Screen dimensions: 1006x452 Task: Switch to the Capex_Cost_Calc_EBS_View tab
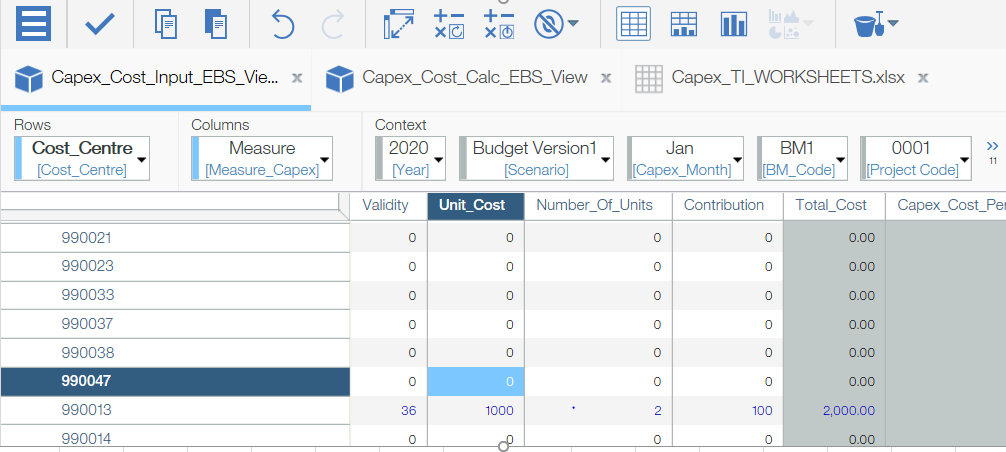(474, 77)
